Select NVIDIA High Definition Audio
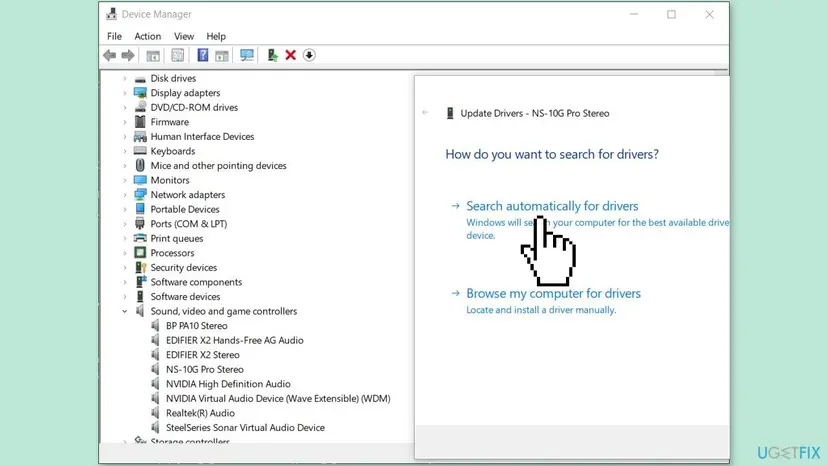828x466 pixels. (228, 384)
